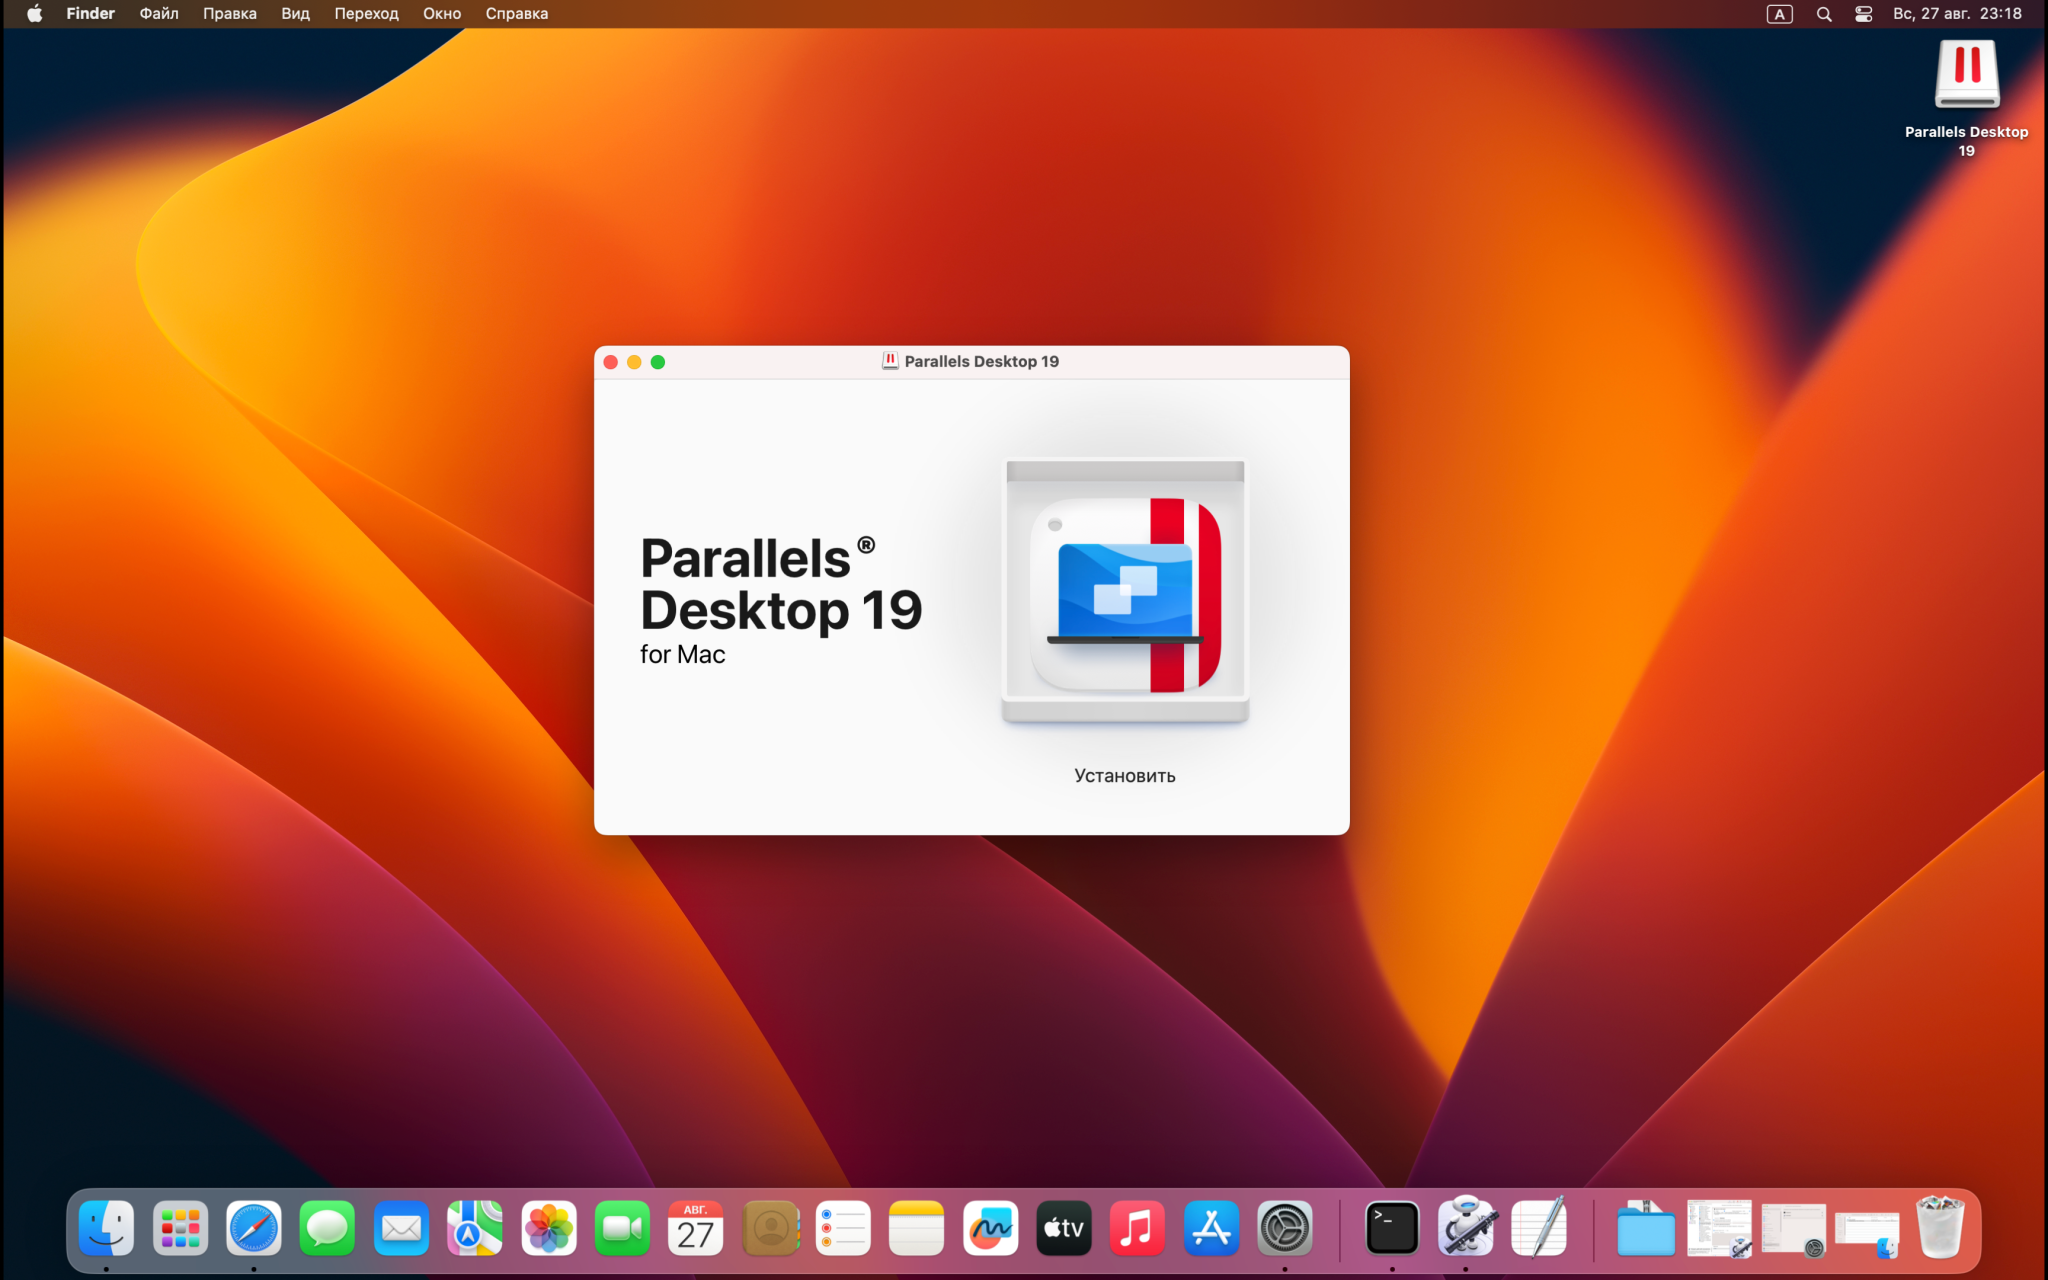Launch Reminders from the Dock
The image size is (2048, 1280).
843,1228
